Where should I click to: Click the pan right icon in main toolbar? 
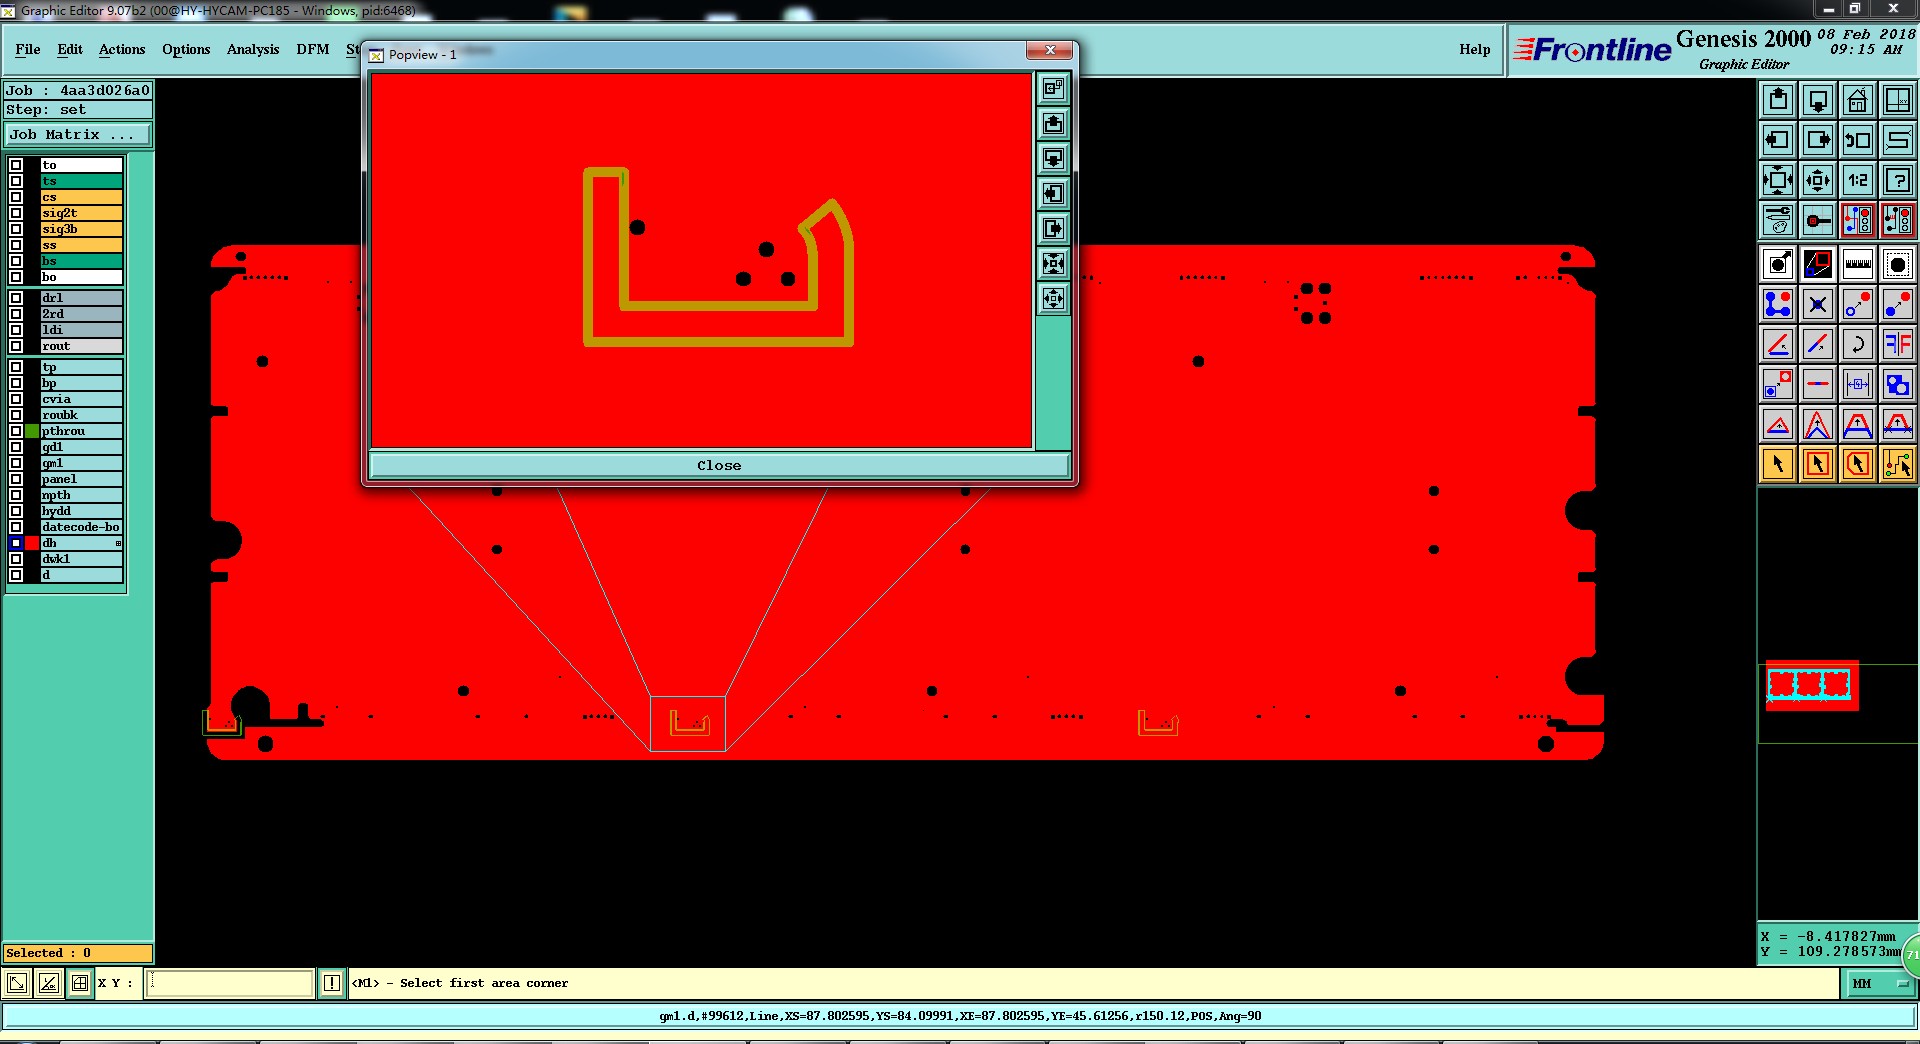[x=1818, y=140]
